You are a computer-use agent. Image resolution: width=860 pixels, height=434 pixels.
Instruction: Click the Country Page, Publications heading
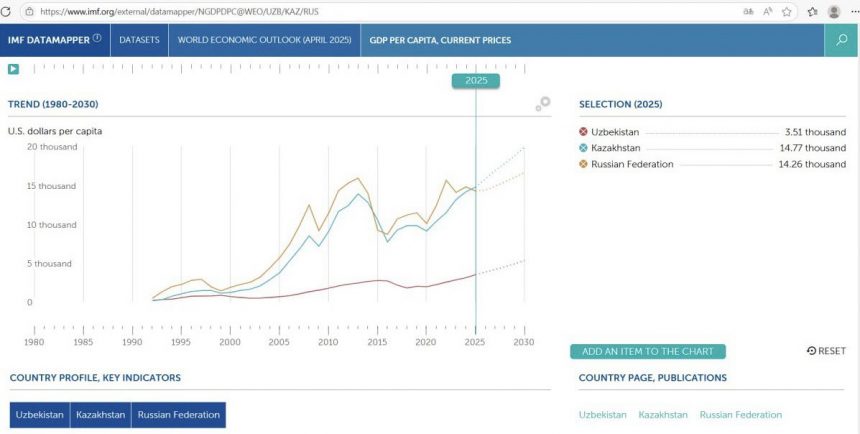coord(653,377)
